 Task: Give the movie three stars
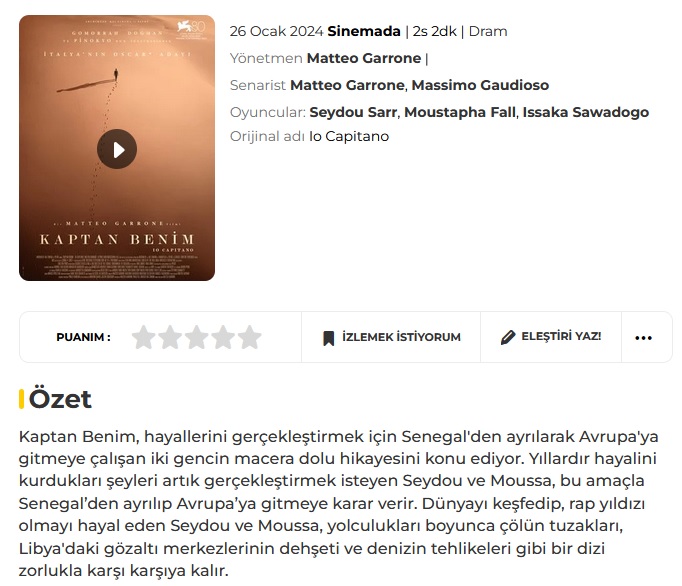point(197,337)
